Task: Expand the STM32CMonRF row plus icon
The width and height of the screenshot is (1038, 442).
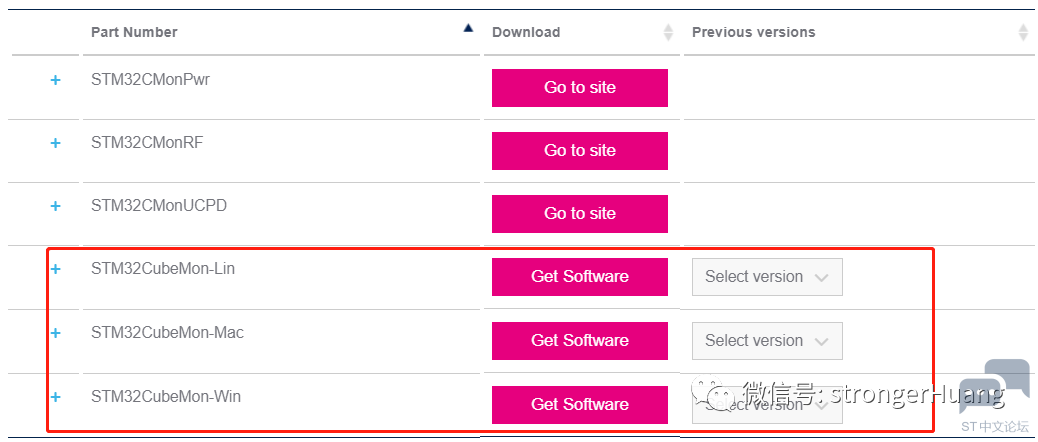Action: (56, 143)
